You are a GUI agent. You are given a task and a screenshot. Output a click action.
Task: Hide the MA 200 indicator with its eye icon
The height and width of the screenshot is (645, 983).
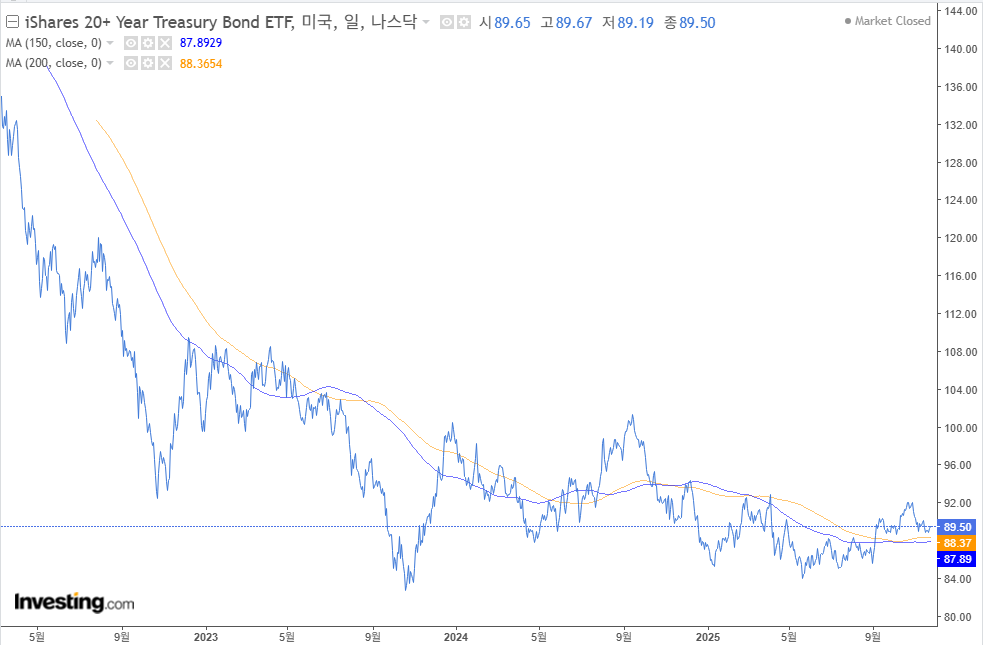pyautogui.click(x=130, y=63)
